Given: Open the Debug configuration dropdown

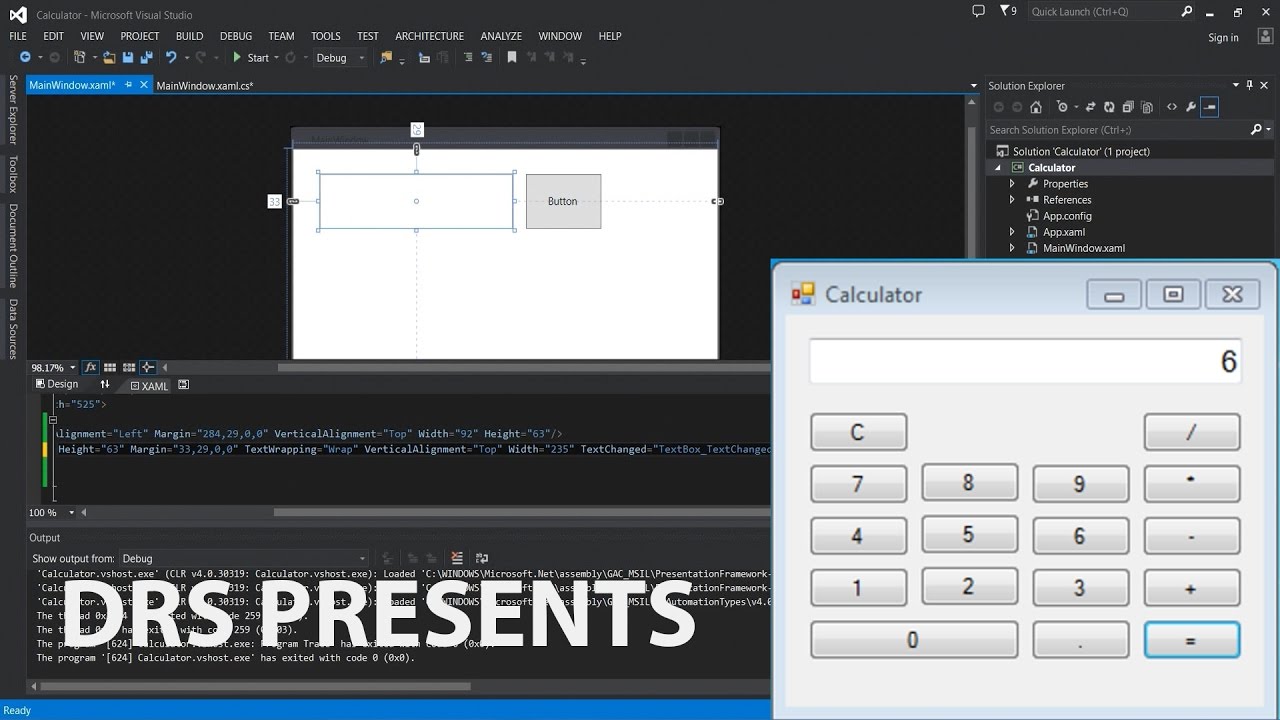Looking at the screenshot, I should [x=341, y=57].
